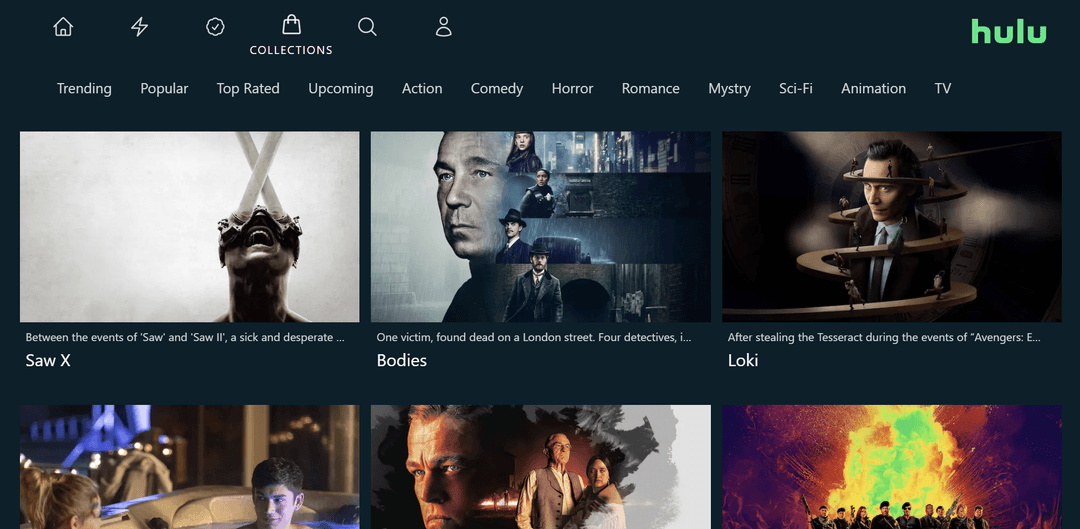1080x529 pixels.
Task: Open the Bodies poster thumbnail
Action: pos(541,227)
